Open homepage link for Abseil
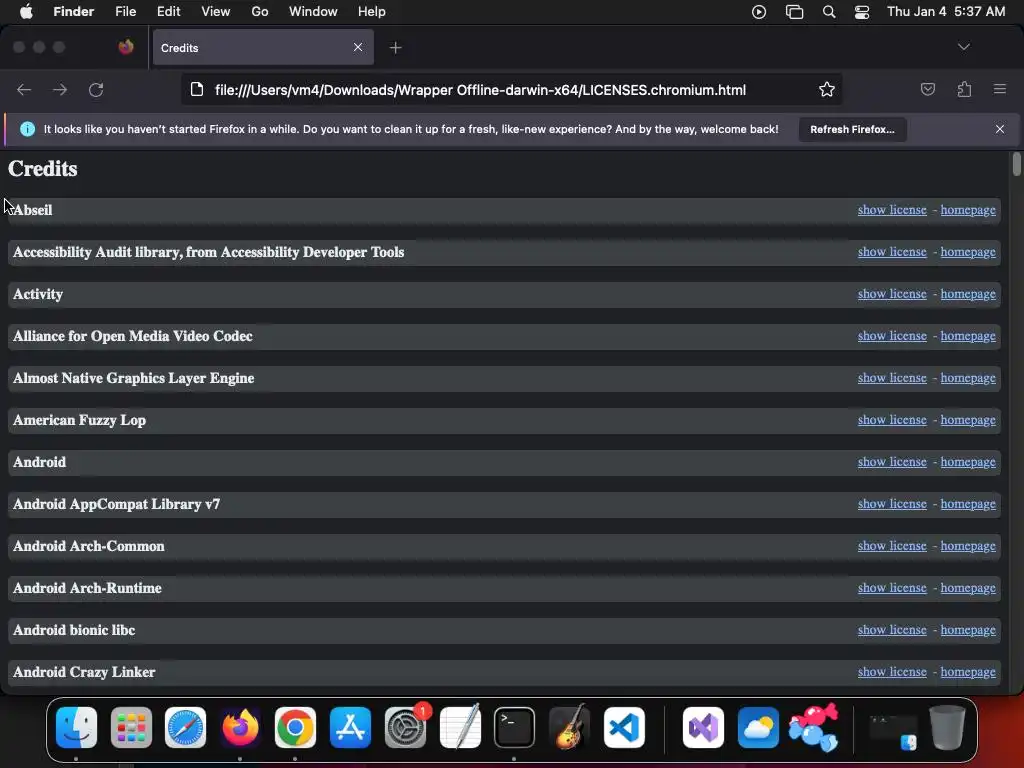This screenshot has height=768, width=1024. 968,210
